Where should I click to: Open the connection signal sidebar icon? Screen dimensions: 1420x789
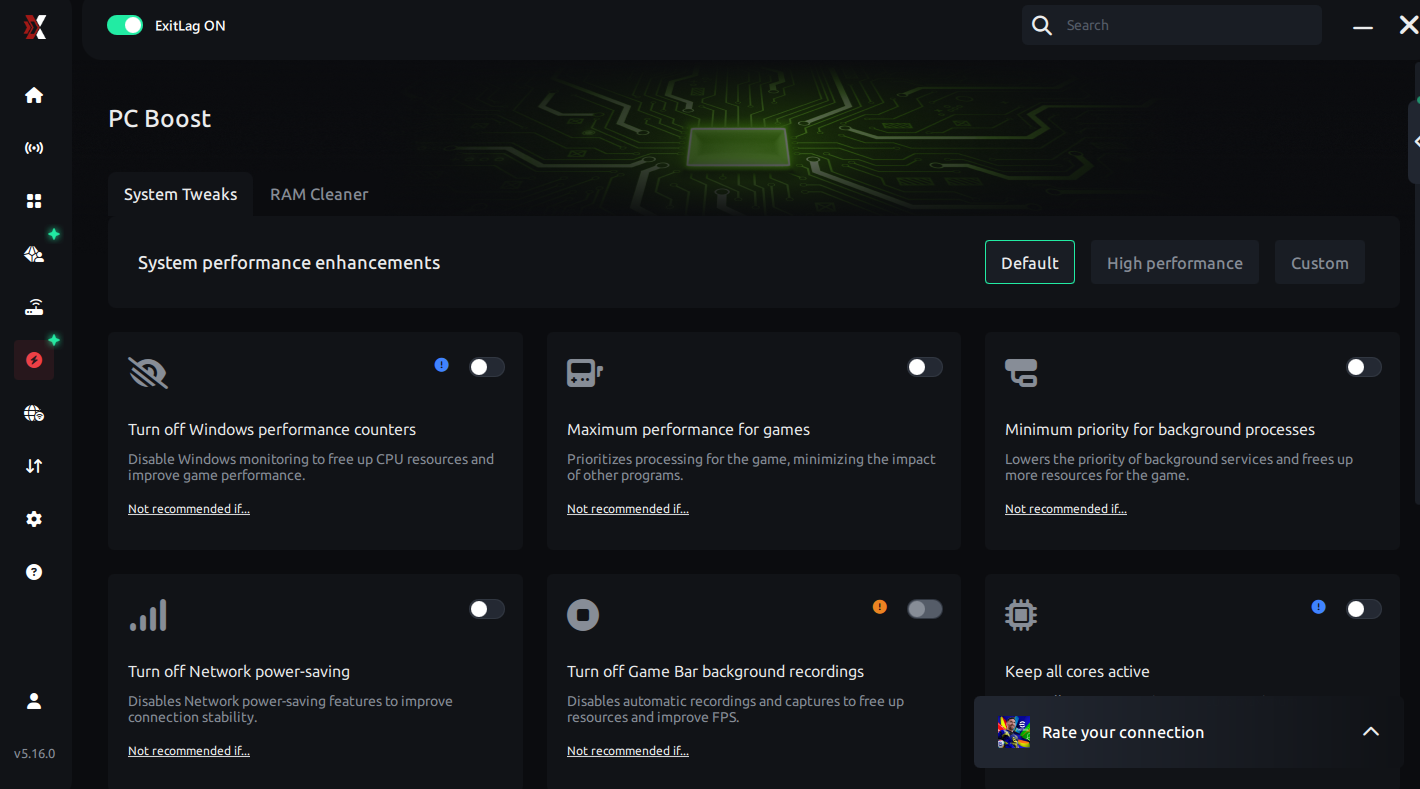(34, 148)
